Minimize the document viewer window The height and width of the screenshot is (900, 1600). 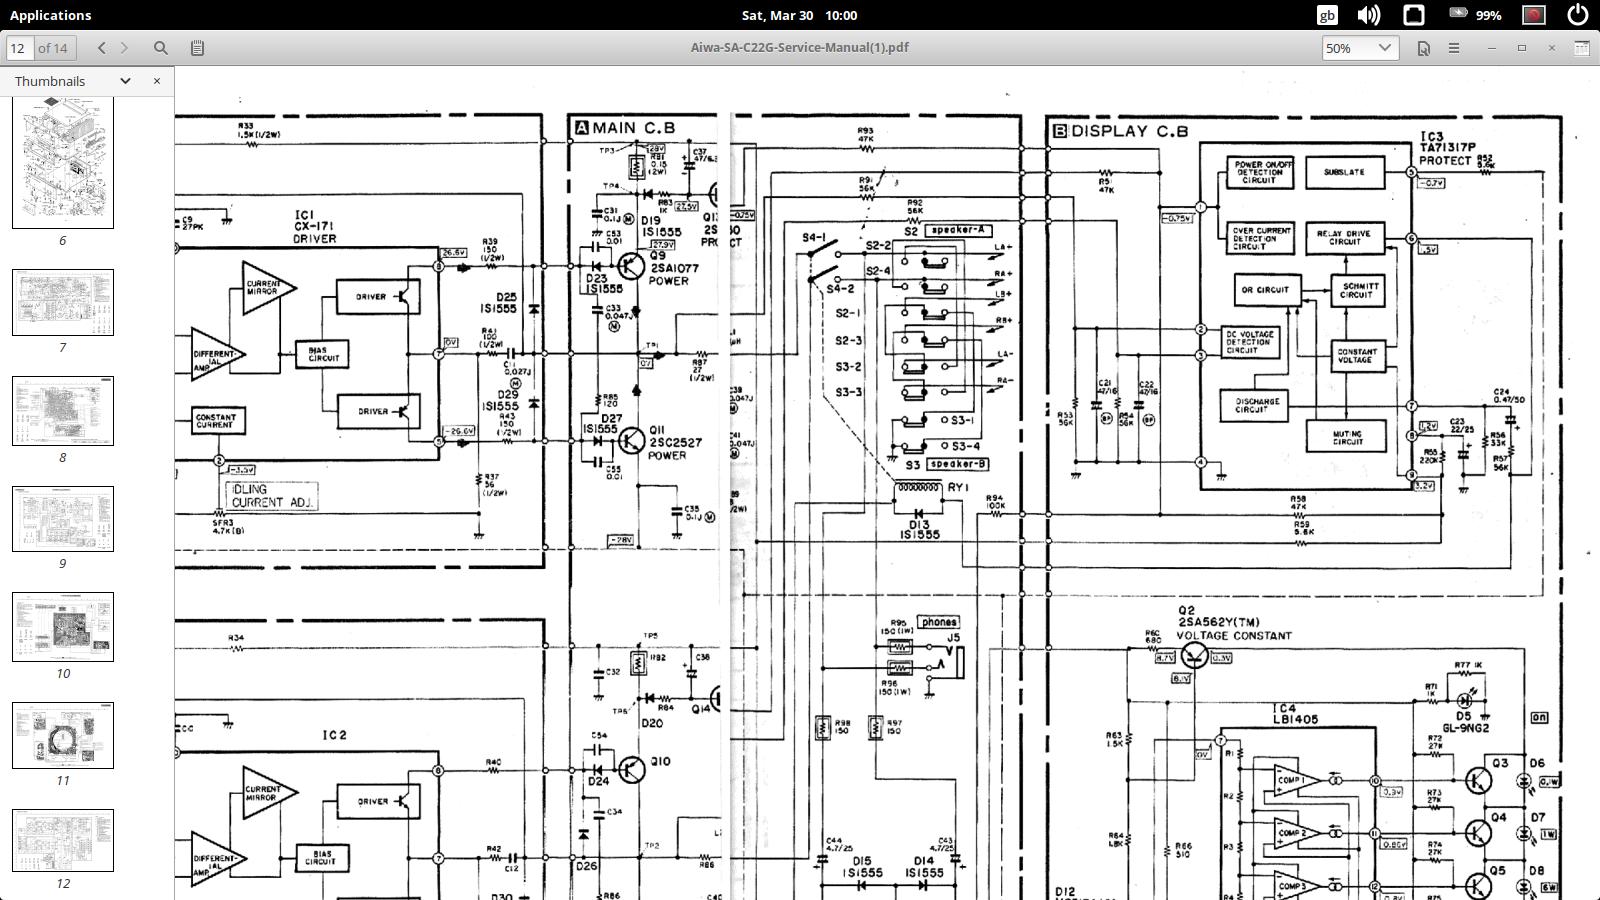[1492, 47]
